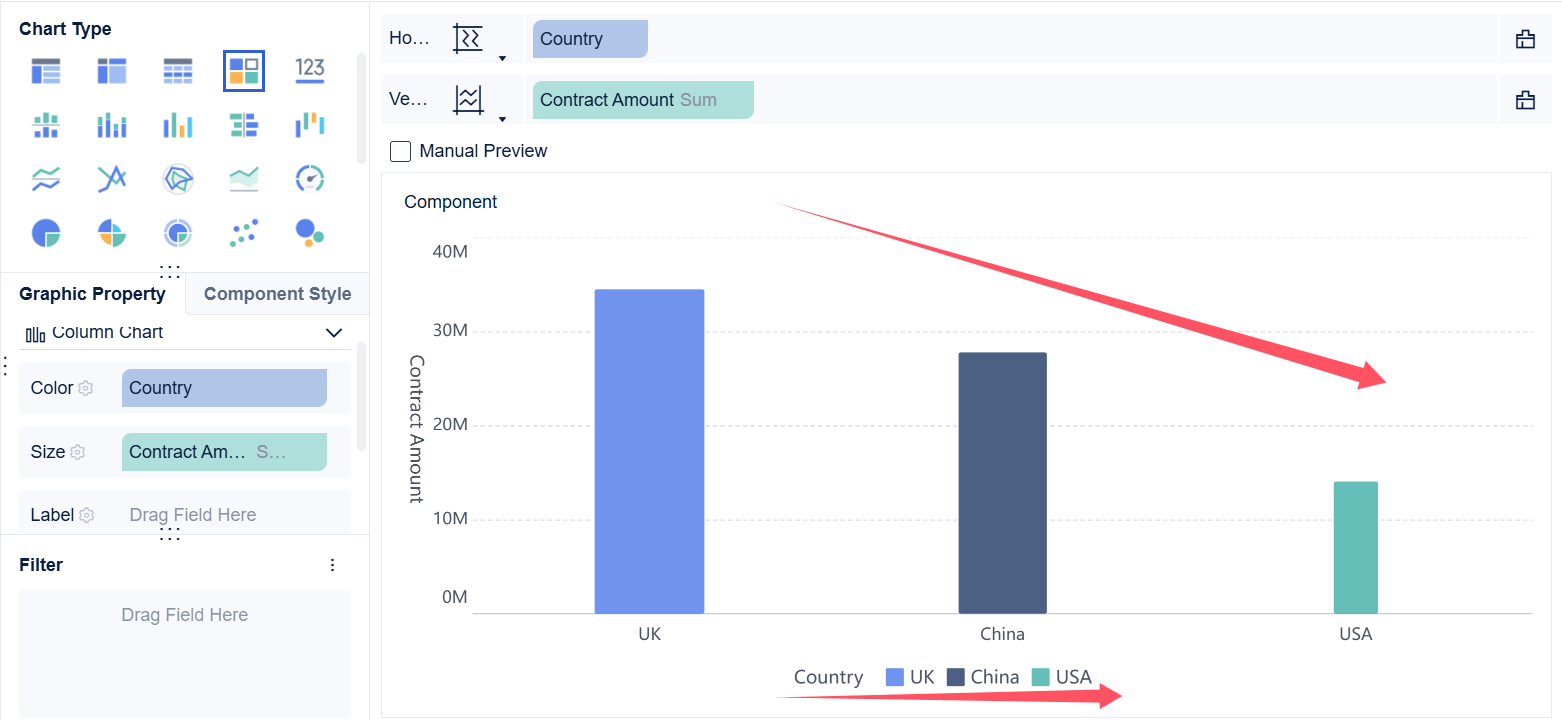Select the custom chart type icon

click(x=244, y=71)
